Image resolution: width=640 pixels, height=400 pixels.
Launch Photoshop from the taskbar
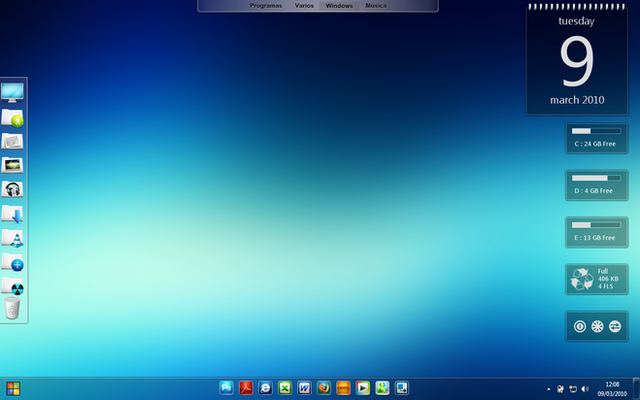click(226, 388)
